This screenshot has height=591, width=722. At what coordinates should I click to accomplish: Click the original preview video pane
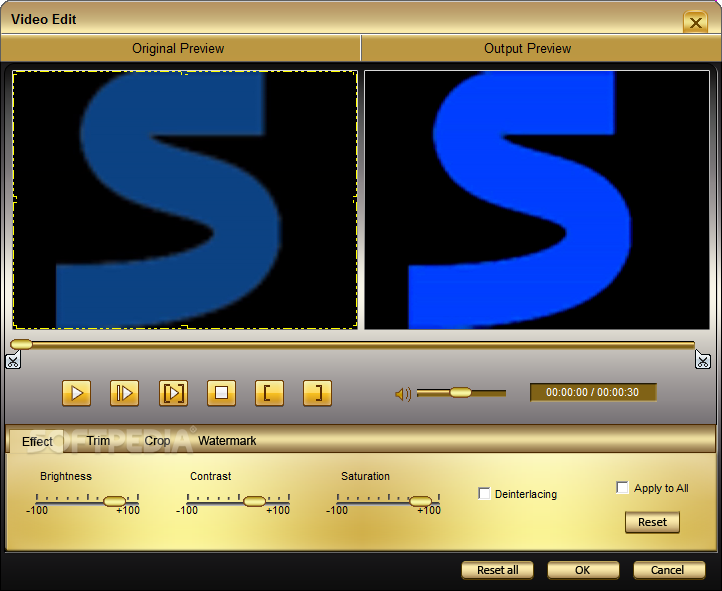tap(185, 199)
